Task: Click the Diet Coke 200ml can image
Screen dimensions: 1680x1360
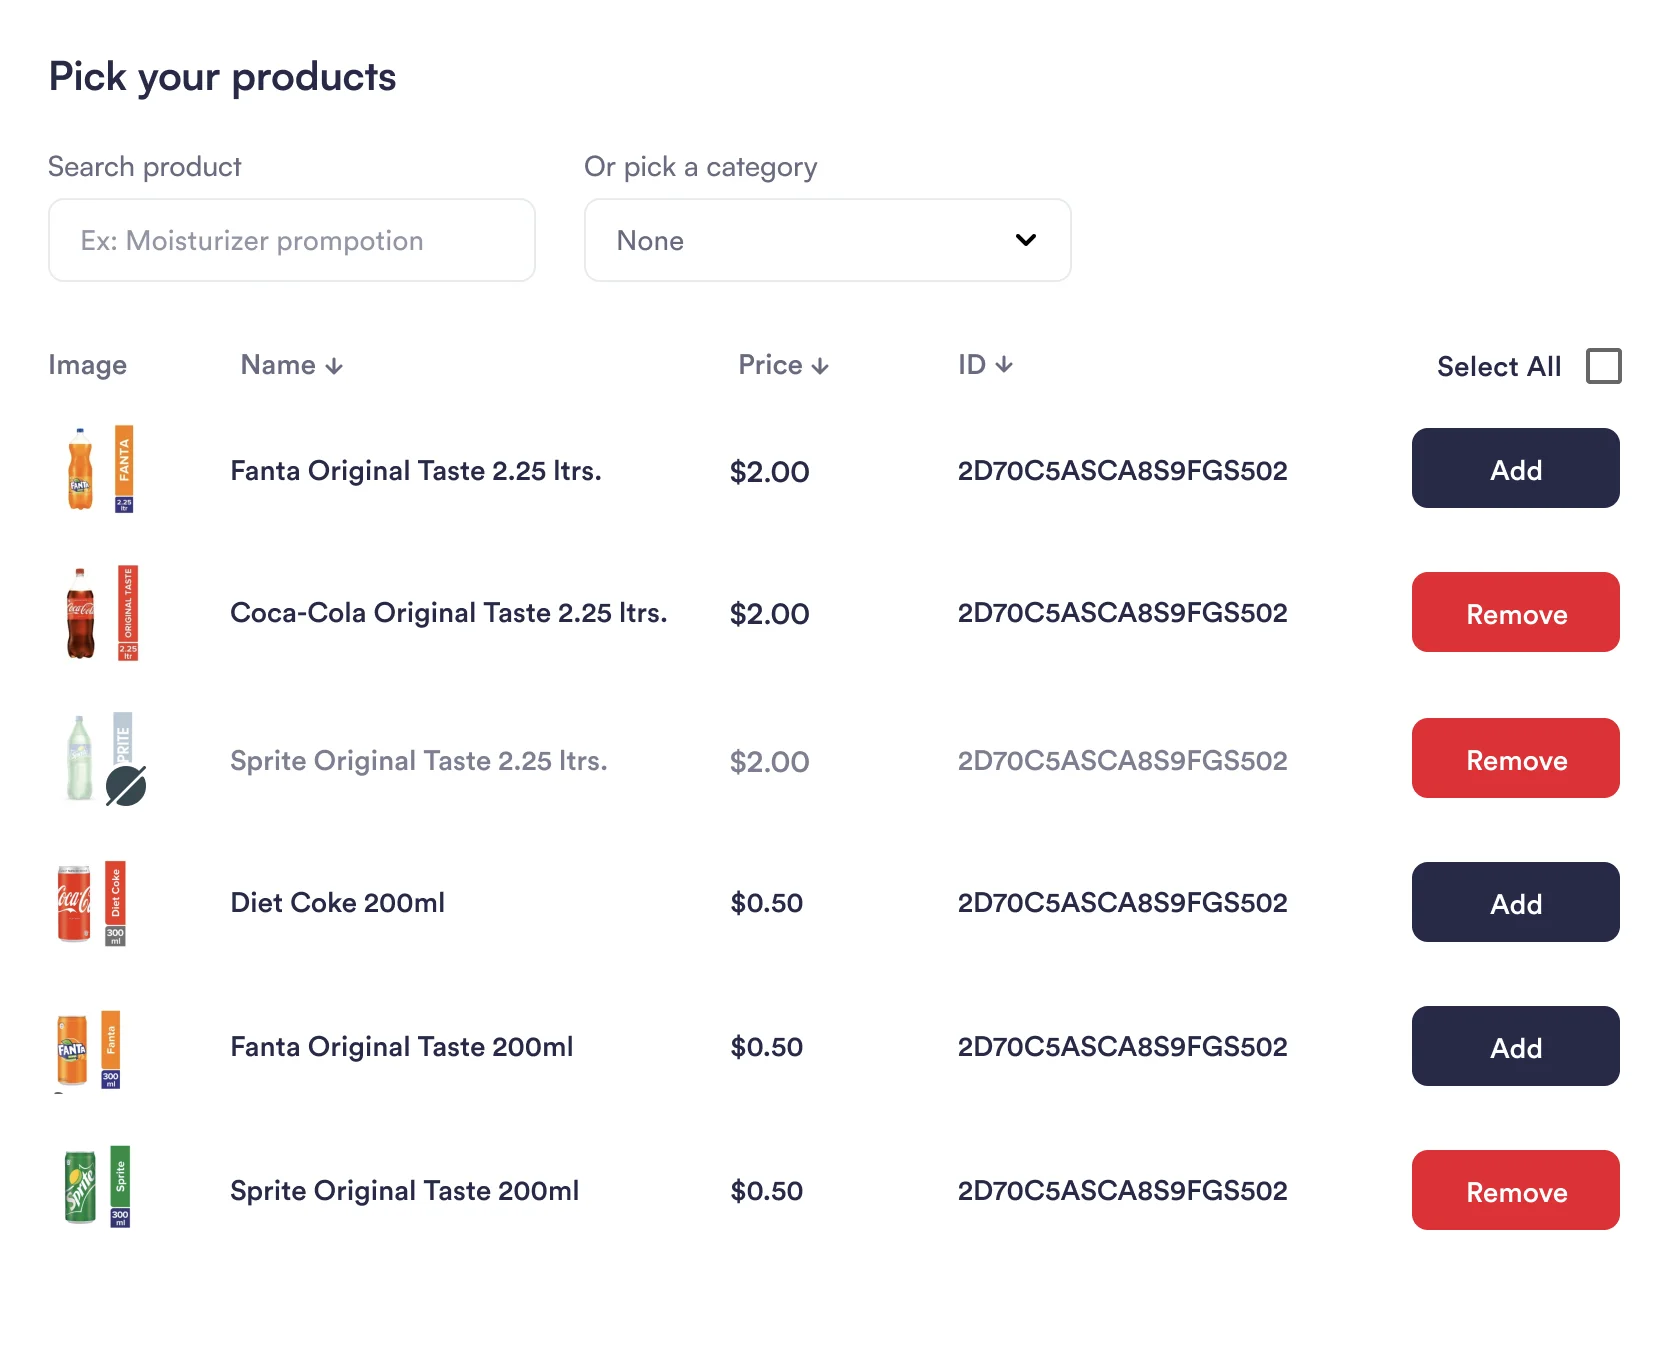Action: 91,903
